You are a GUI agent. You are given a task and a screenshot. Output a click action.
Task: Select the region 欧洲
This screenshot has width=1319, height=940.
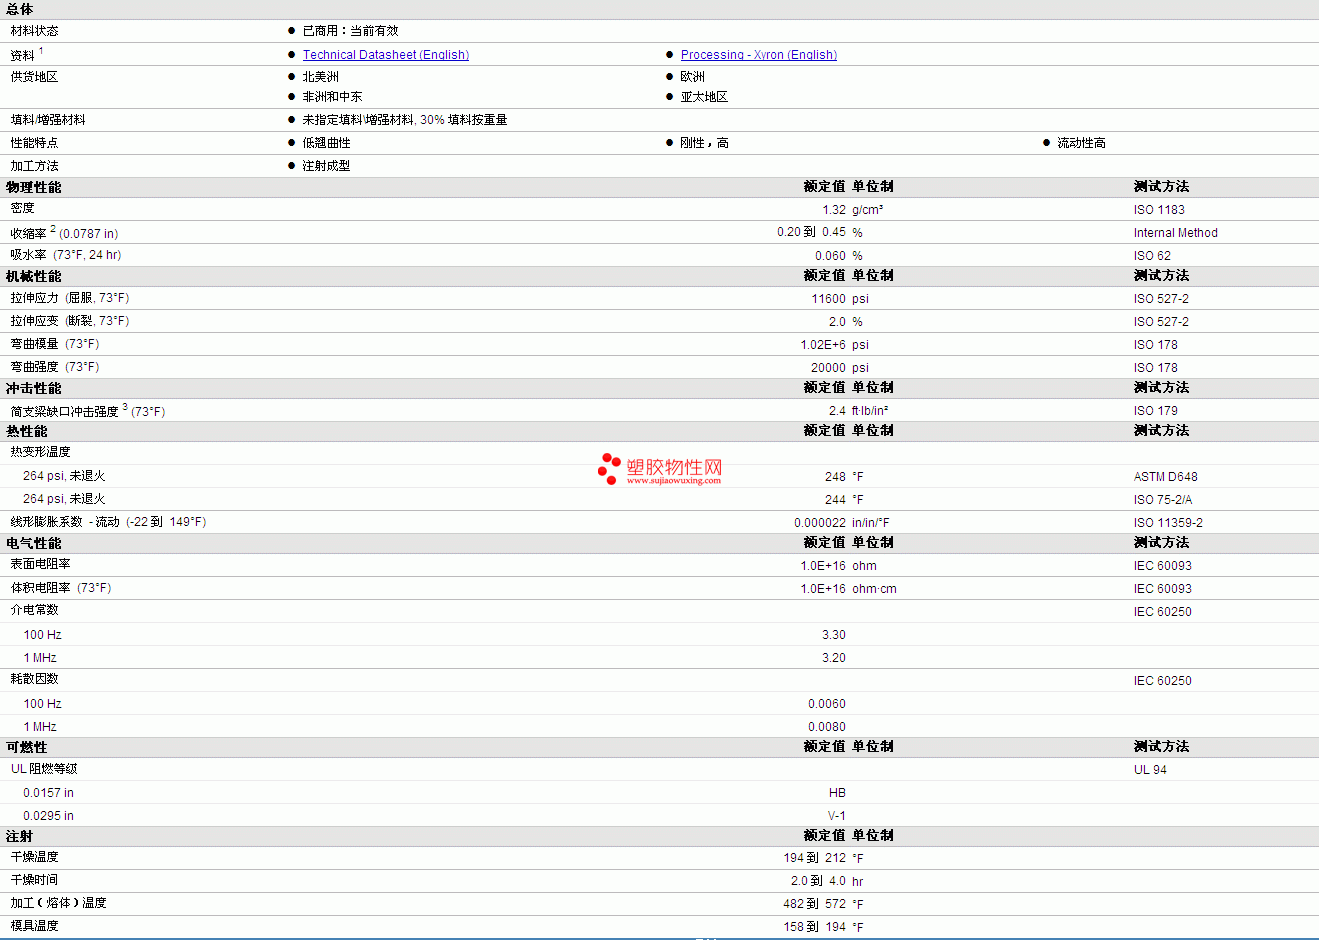(x=693, y=77)
